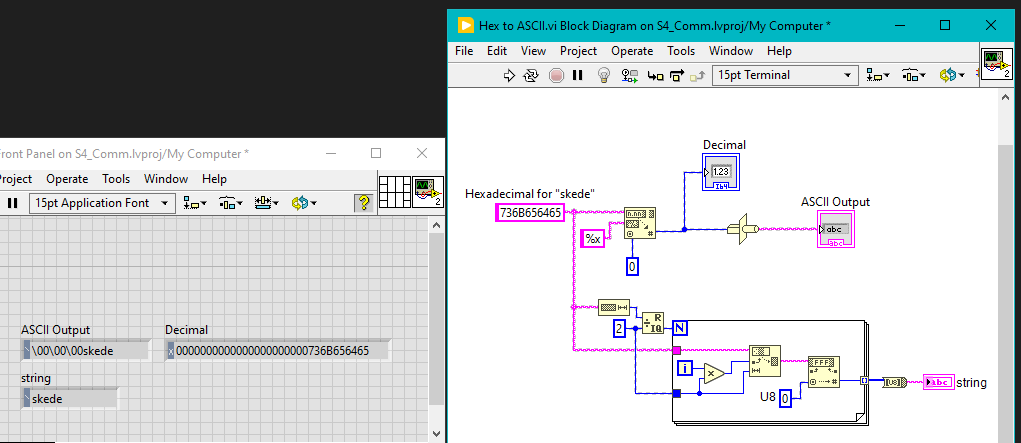This screenshot has height=443, width=1021.
Task: Open the Edit menu in block diagram
Action: click(x=497, y=50)
